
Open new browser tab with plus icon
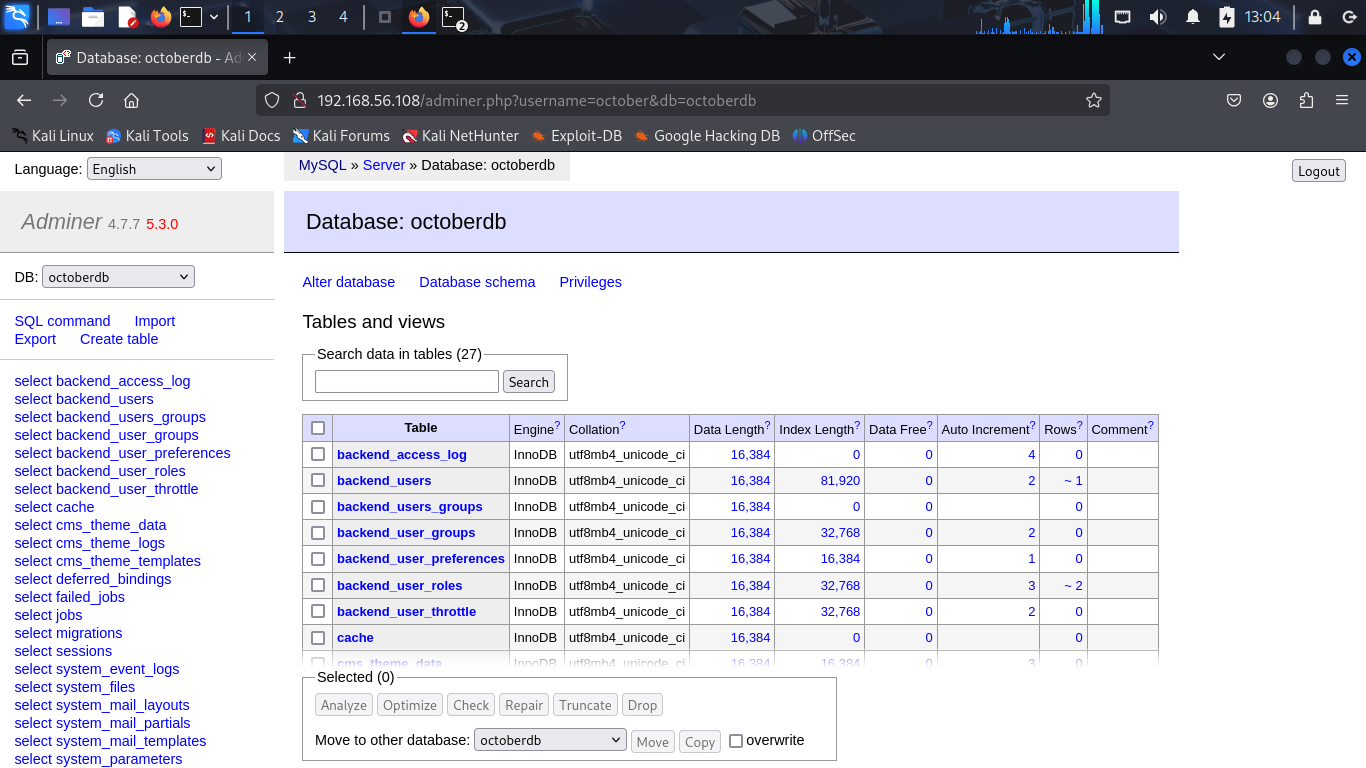[290, 58]
